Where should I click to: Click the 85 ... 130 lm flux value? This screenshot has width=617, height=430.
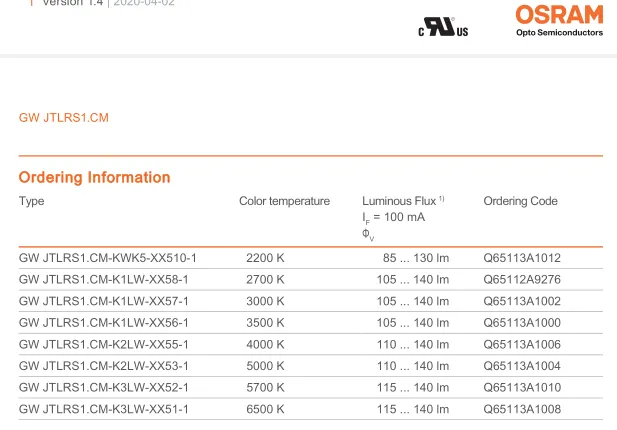click(415, 258)
